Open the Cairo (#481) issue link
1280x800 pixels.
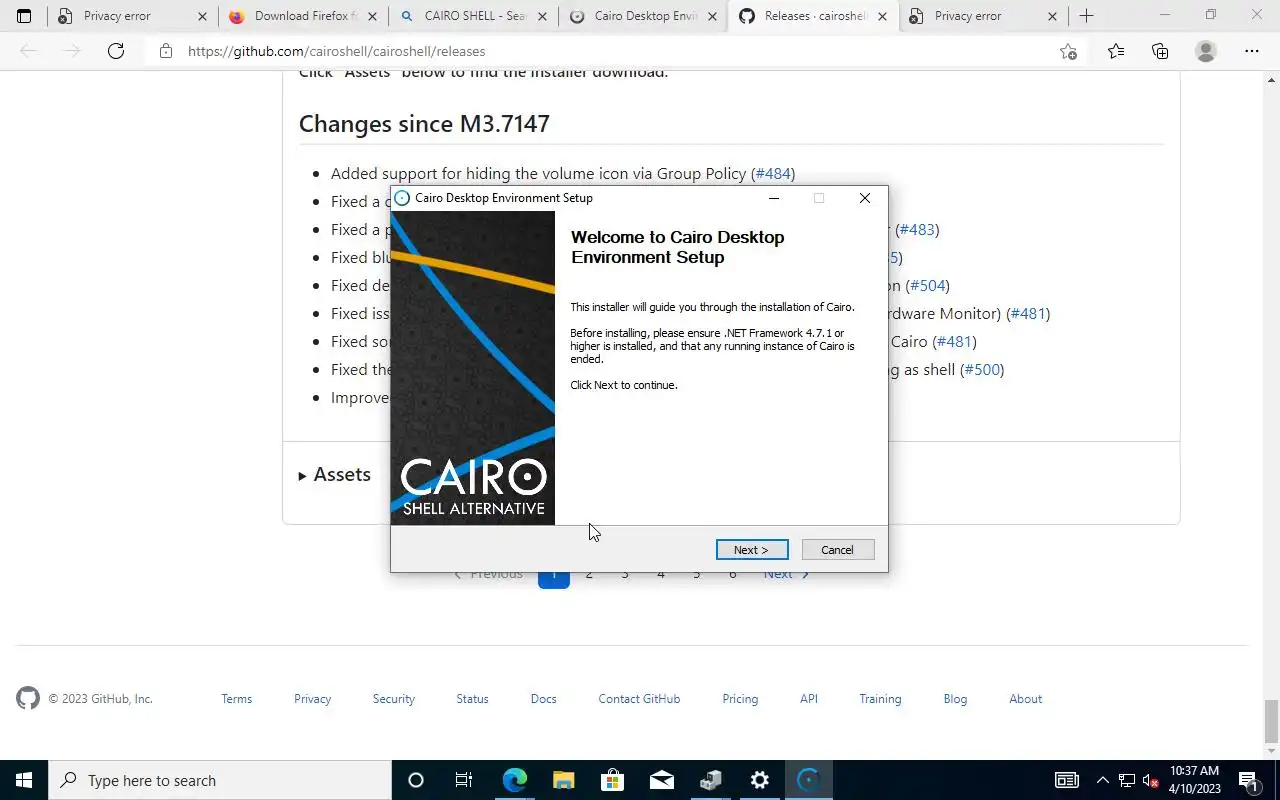[x=954, y=341]
